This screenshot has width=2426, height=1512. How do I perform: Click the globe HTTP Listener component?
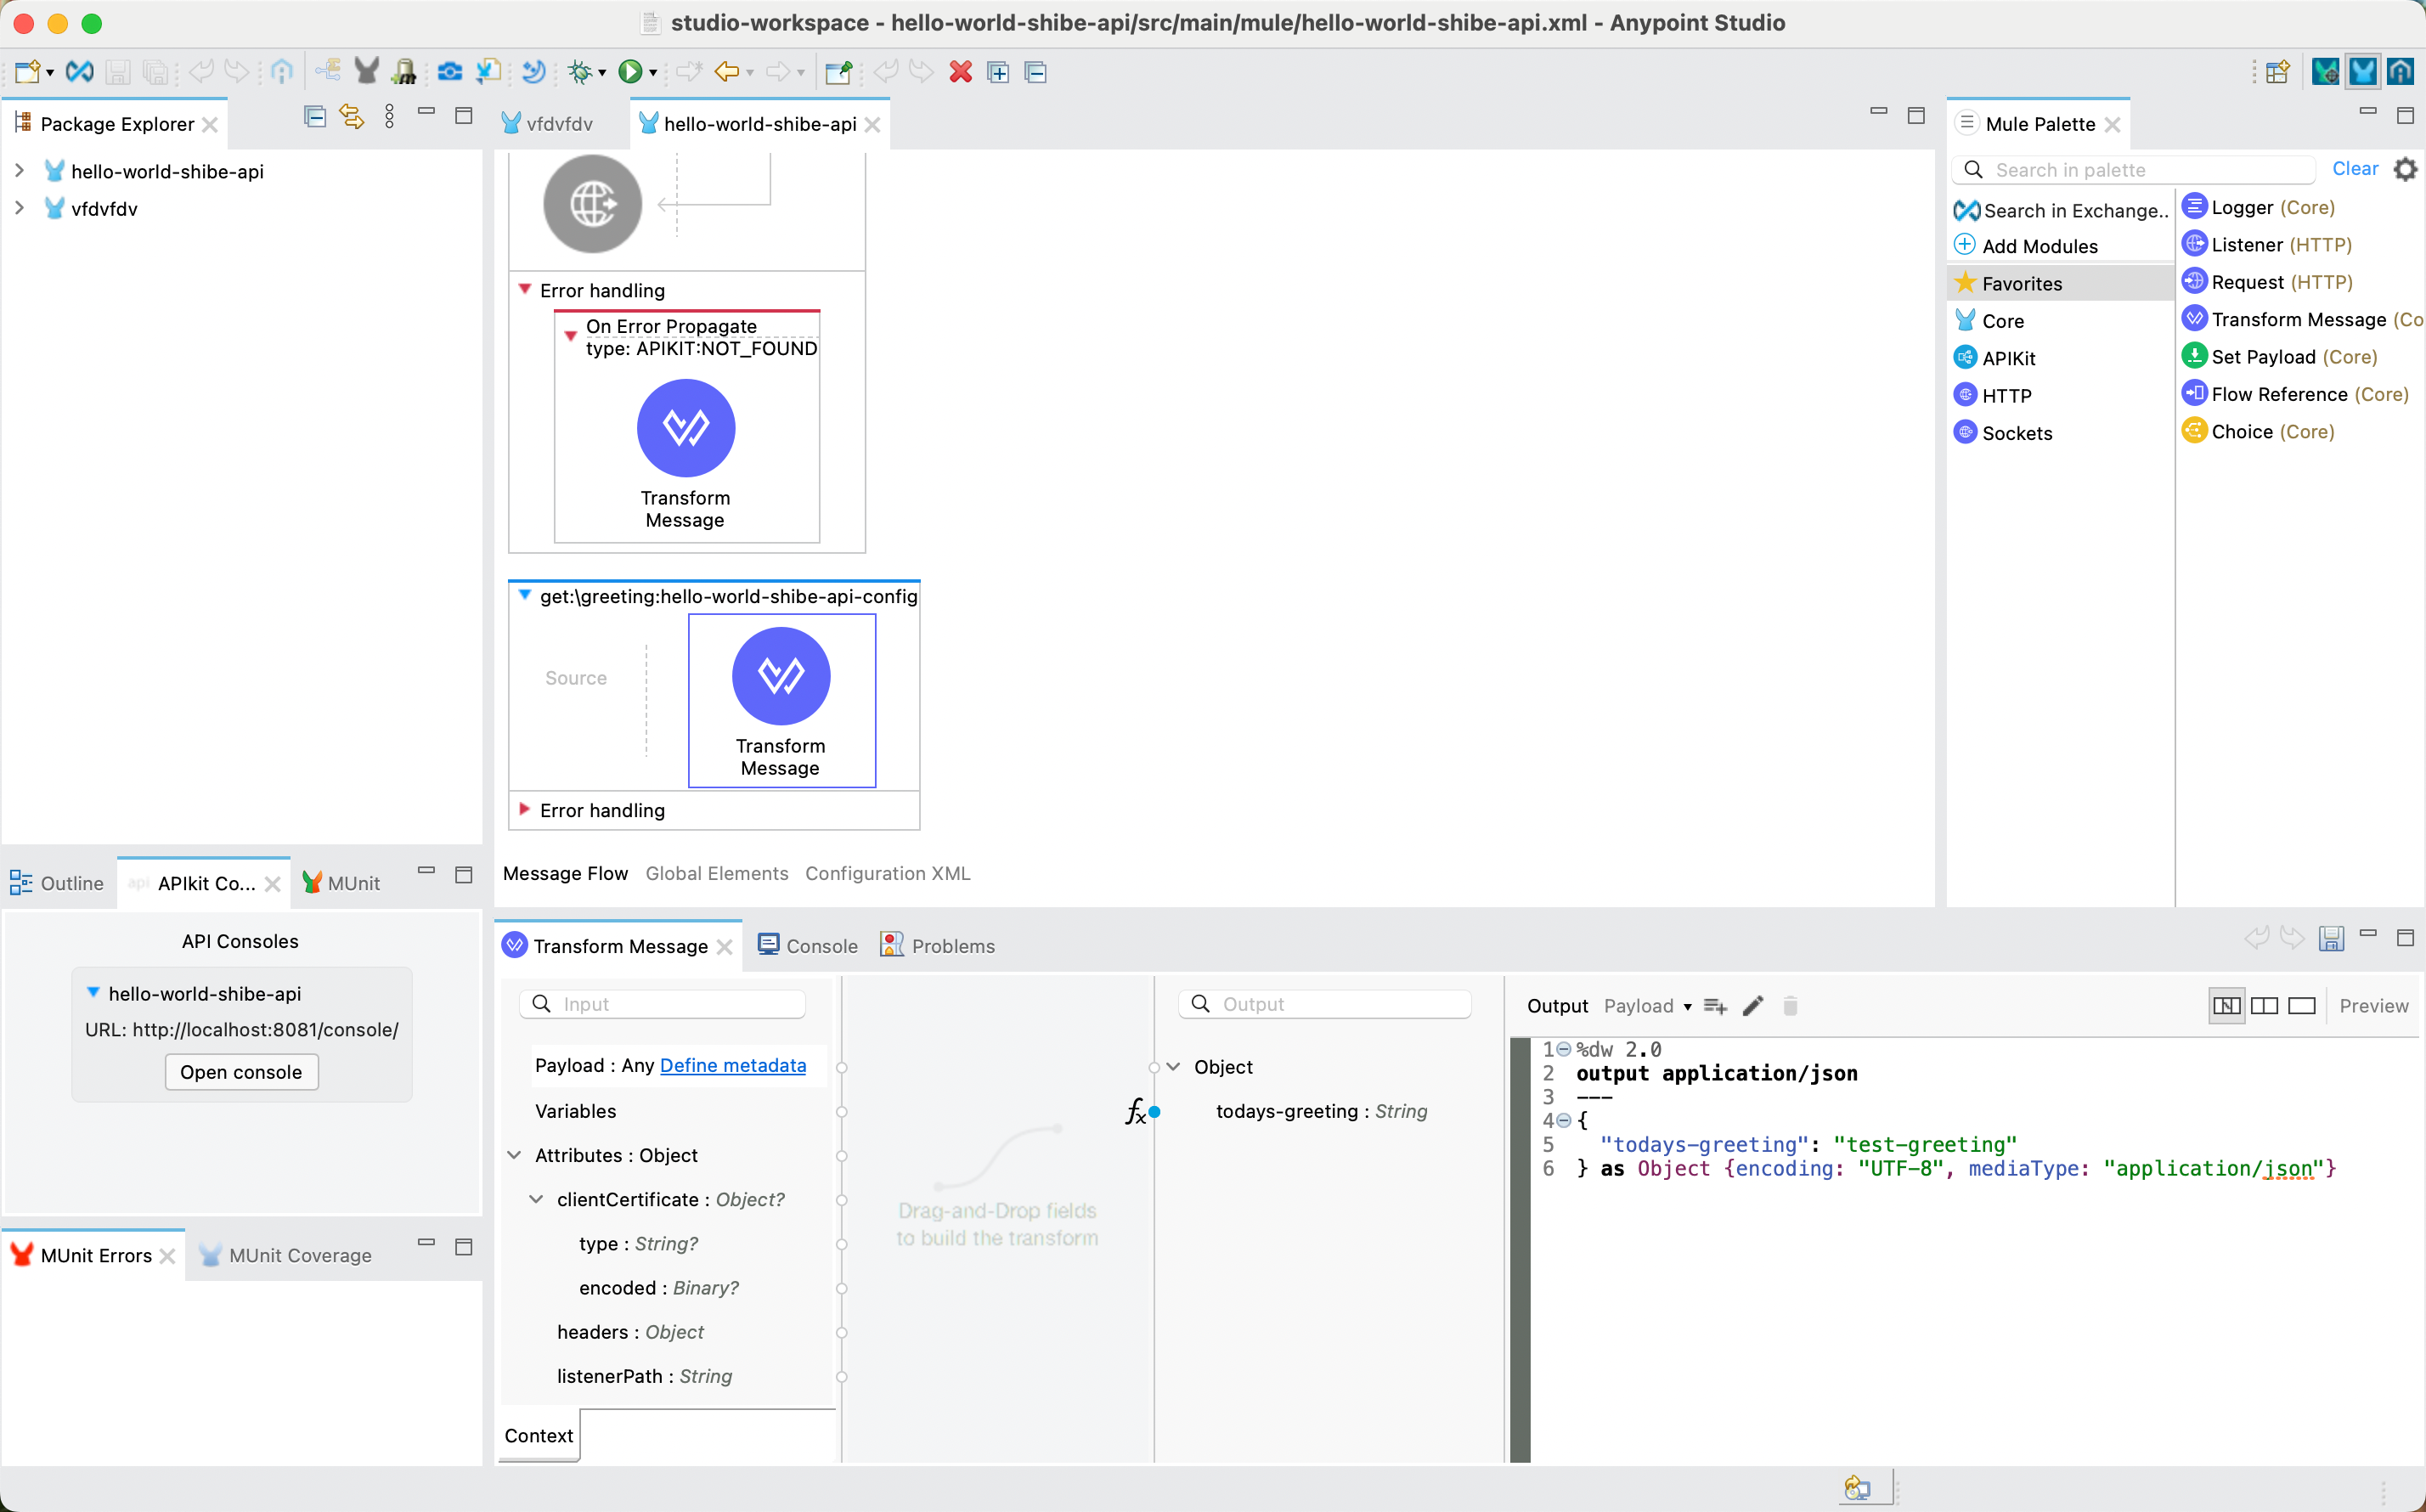pyautogui.click(x=592, y=204)
